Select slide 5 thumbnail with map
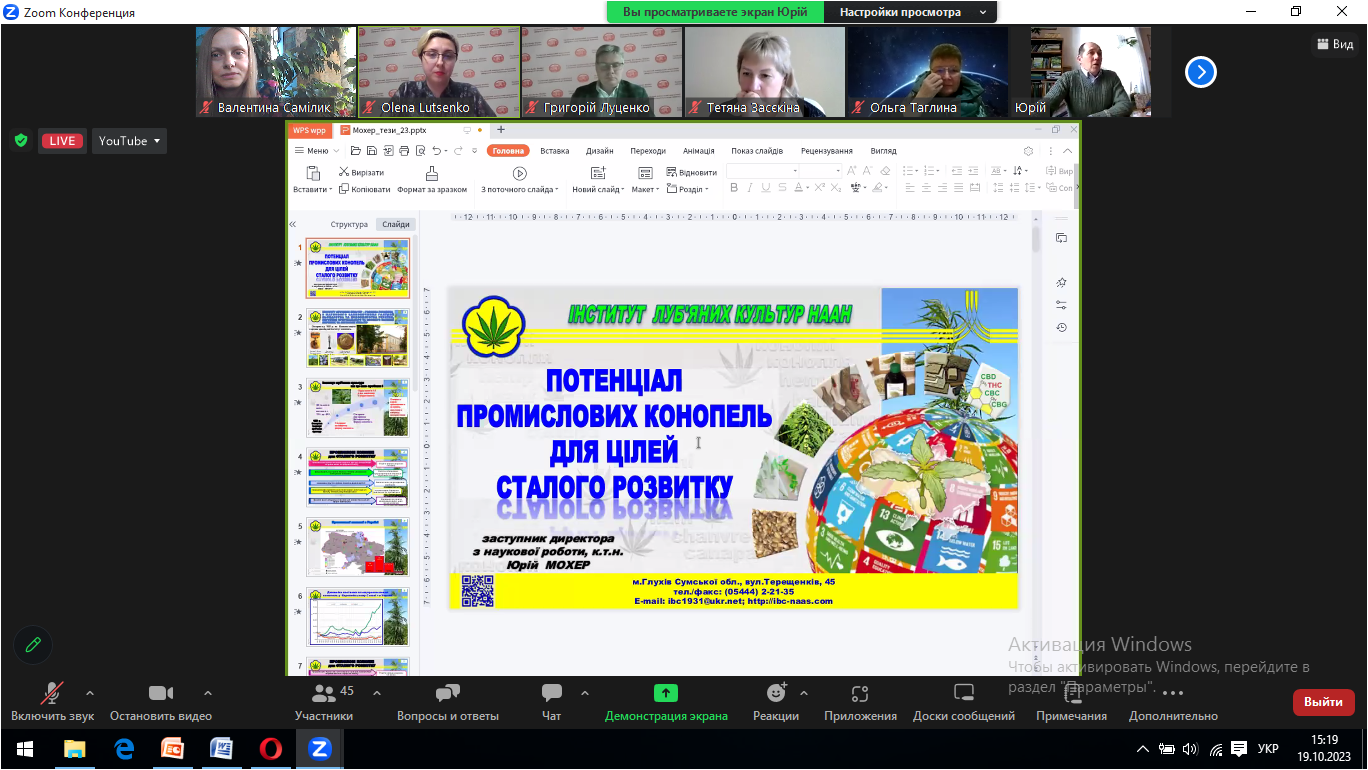The height and width of the screenshot is (770, 1368). coord(357,547)
